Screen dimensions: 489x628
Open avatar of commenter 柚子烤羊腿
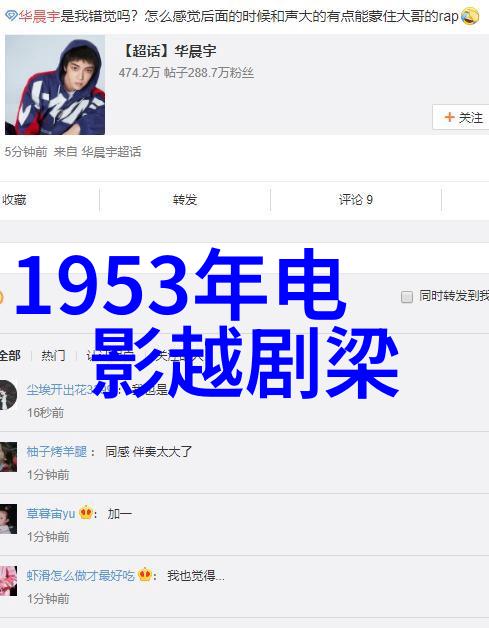click(x=8, y=457)
